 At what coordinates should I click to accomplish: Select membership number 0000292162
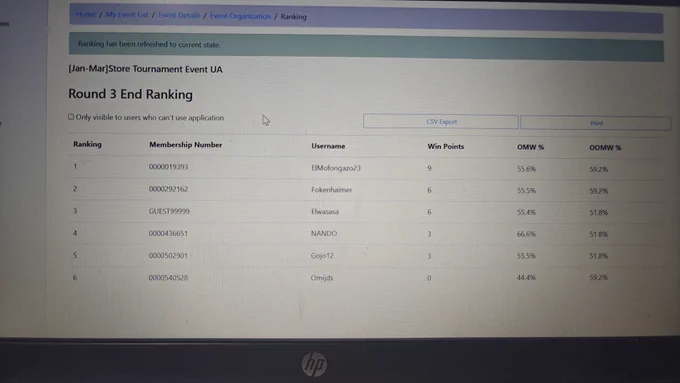168,189
